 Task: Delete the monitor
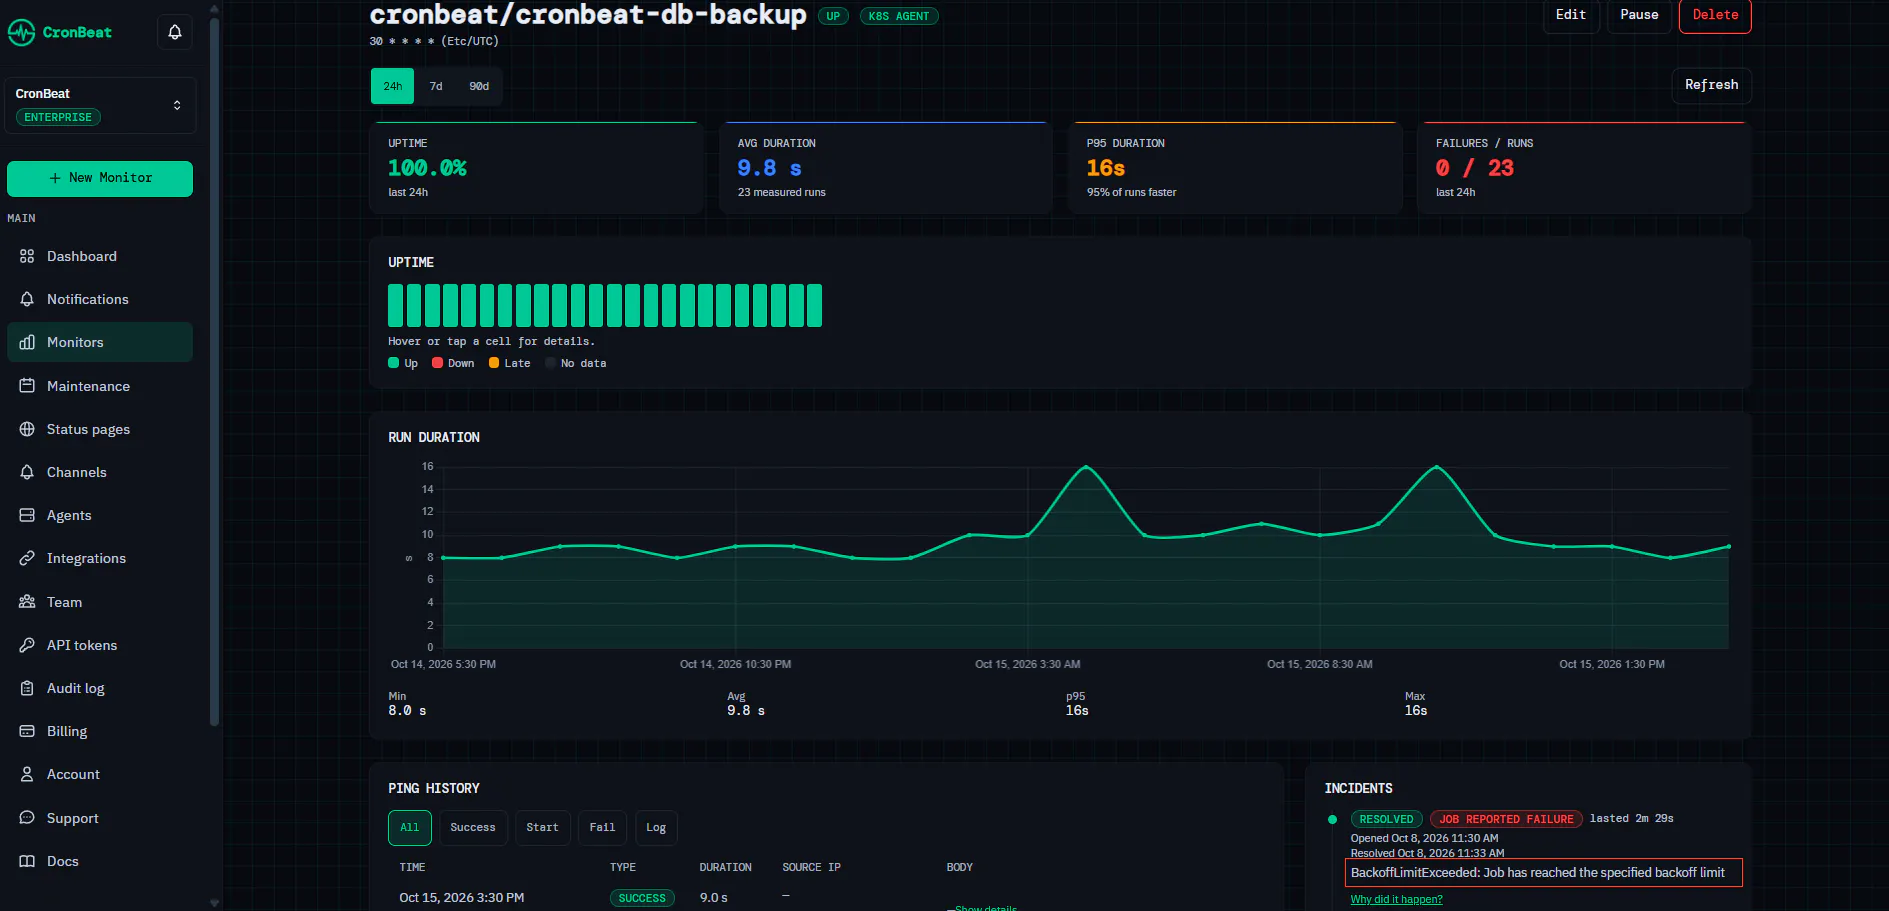point(1715,15)
